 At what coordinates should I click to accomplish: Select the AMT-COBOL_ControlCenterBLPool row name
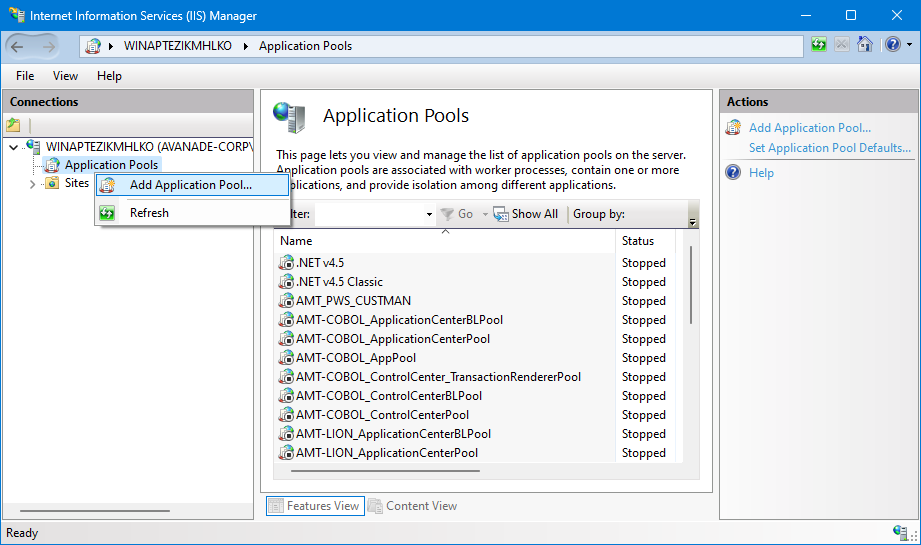tap(389, 396)
